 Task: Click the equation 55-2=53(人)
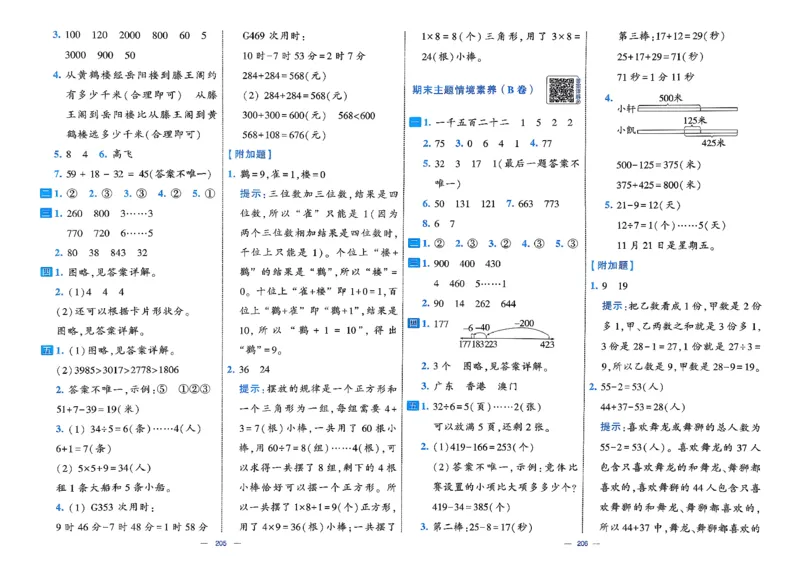632,387
